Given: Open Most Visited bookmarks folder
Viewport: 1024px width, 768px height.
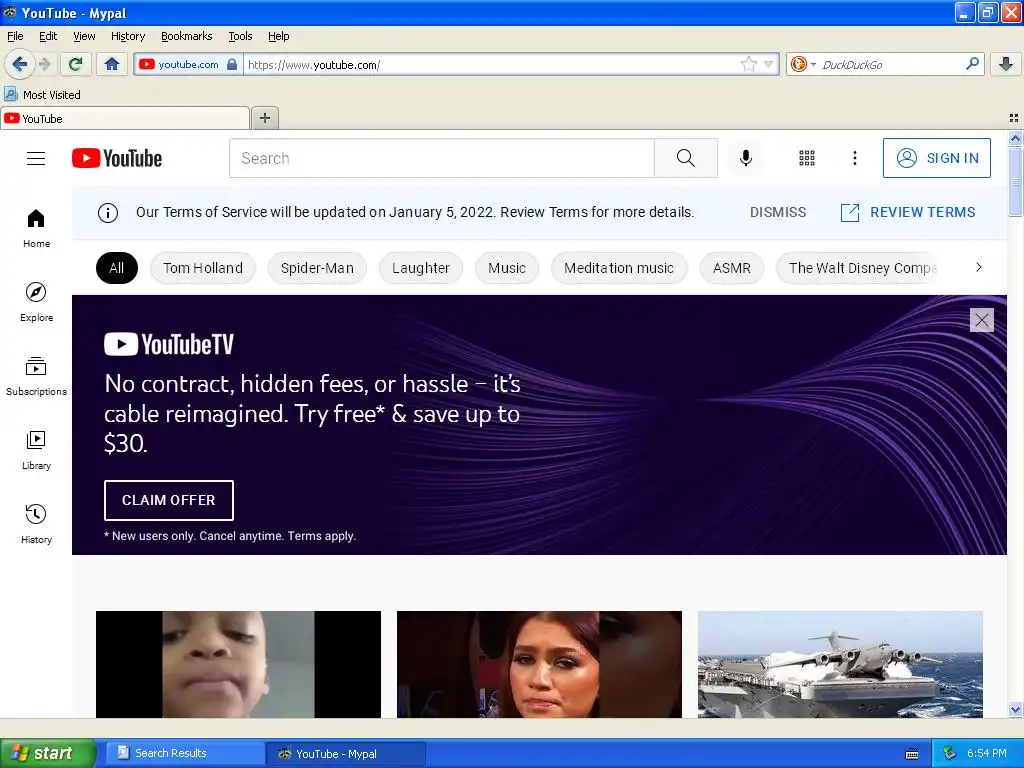Looking at the screenshot, I should pyautogui.click(x=42, y=95).
